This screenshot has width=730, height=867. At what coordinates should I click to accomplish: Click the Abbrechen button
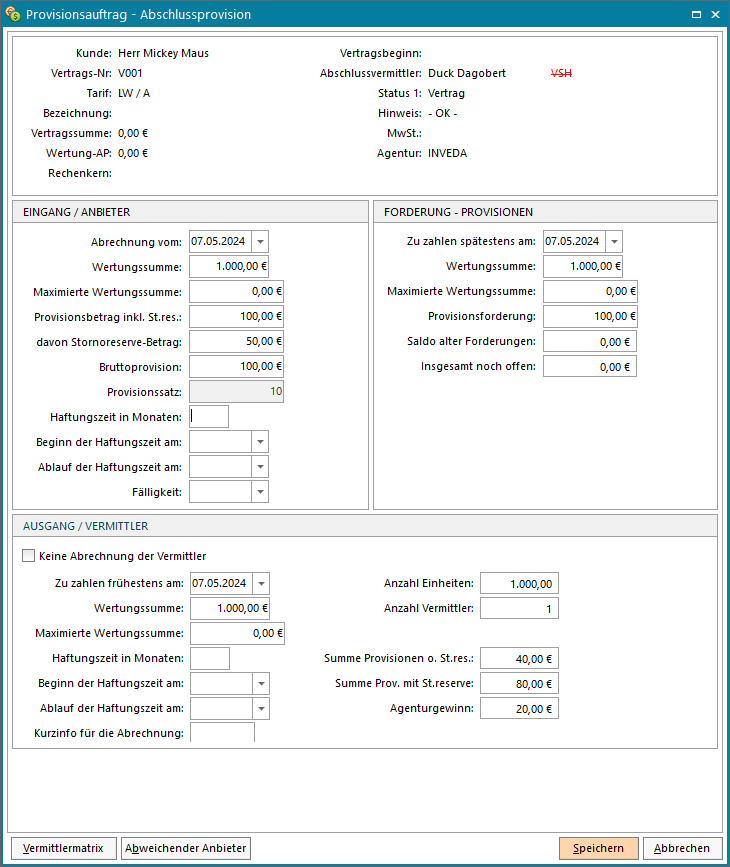tap(682, 848)
